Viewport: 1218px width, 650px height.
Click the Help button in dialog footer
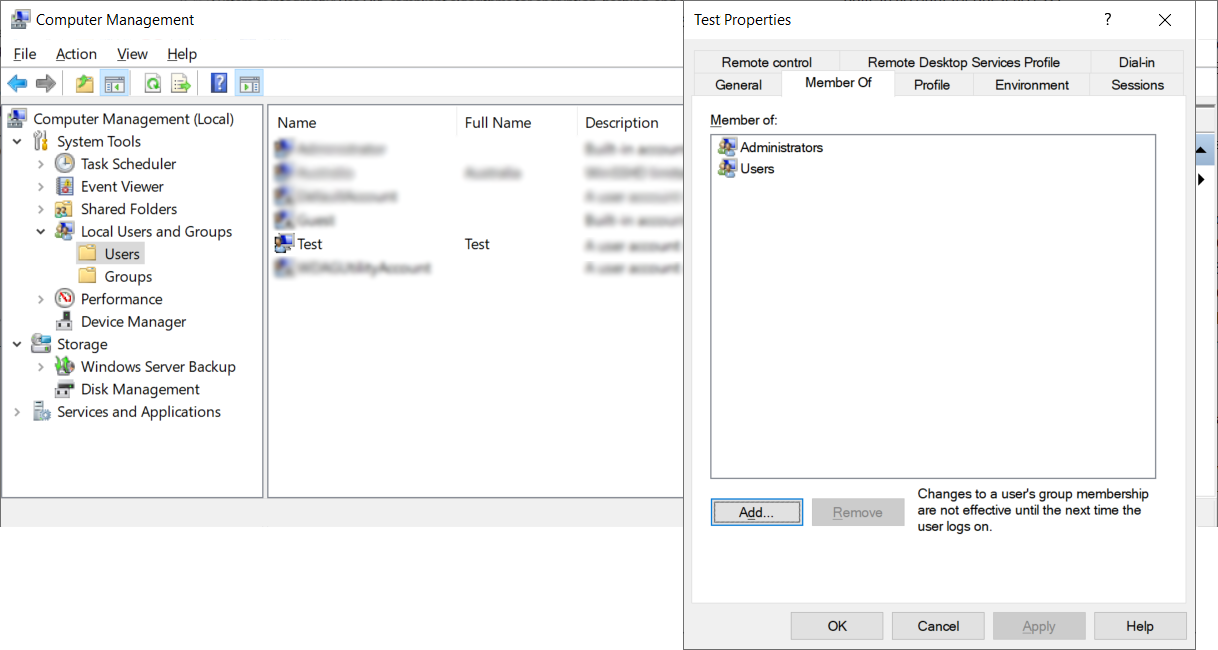1140,626
